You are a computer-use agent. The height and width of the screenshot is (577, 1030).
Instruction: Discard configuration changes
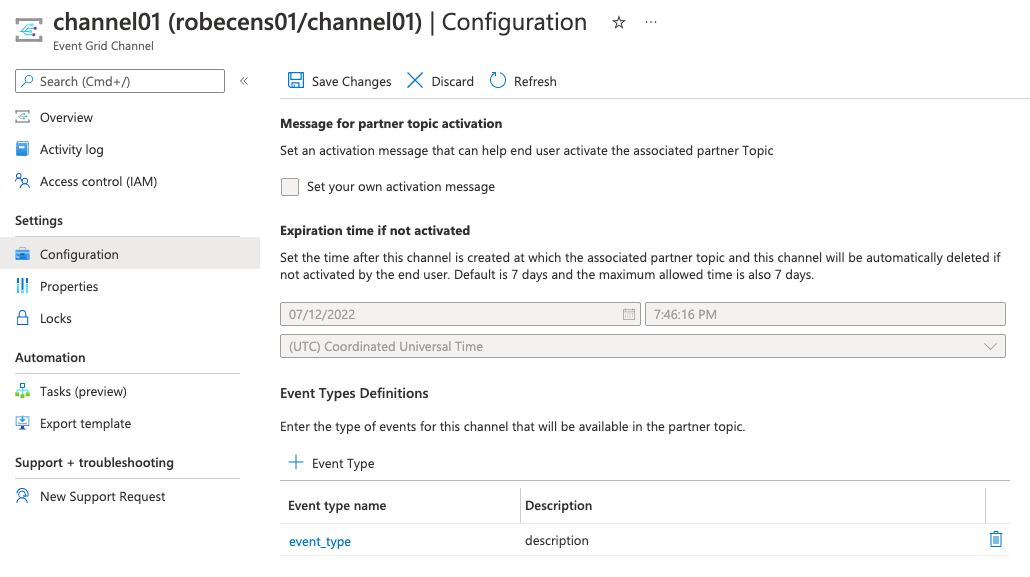tap(440, 81)
